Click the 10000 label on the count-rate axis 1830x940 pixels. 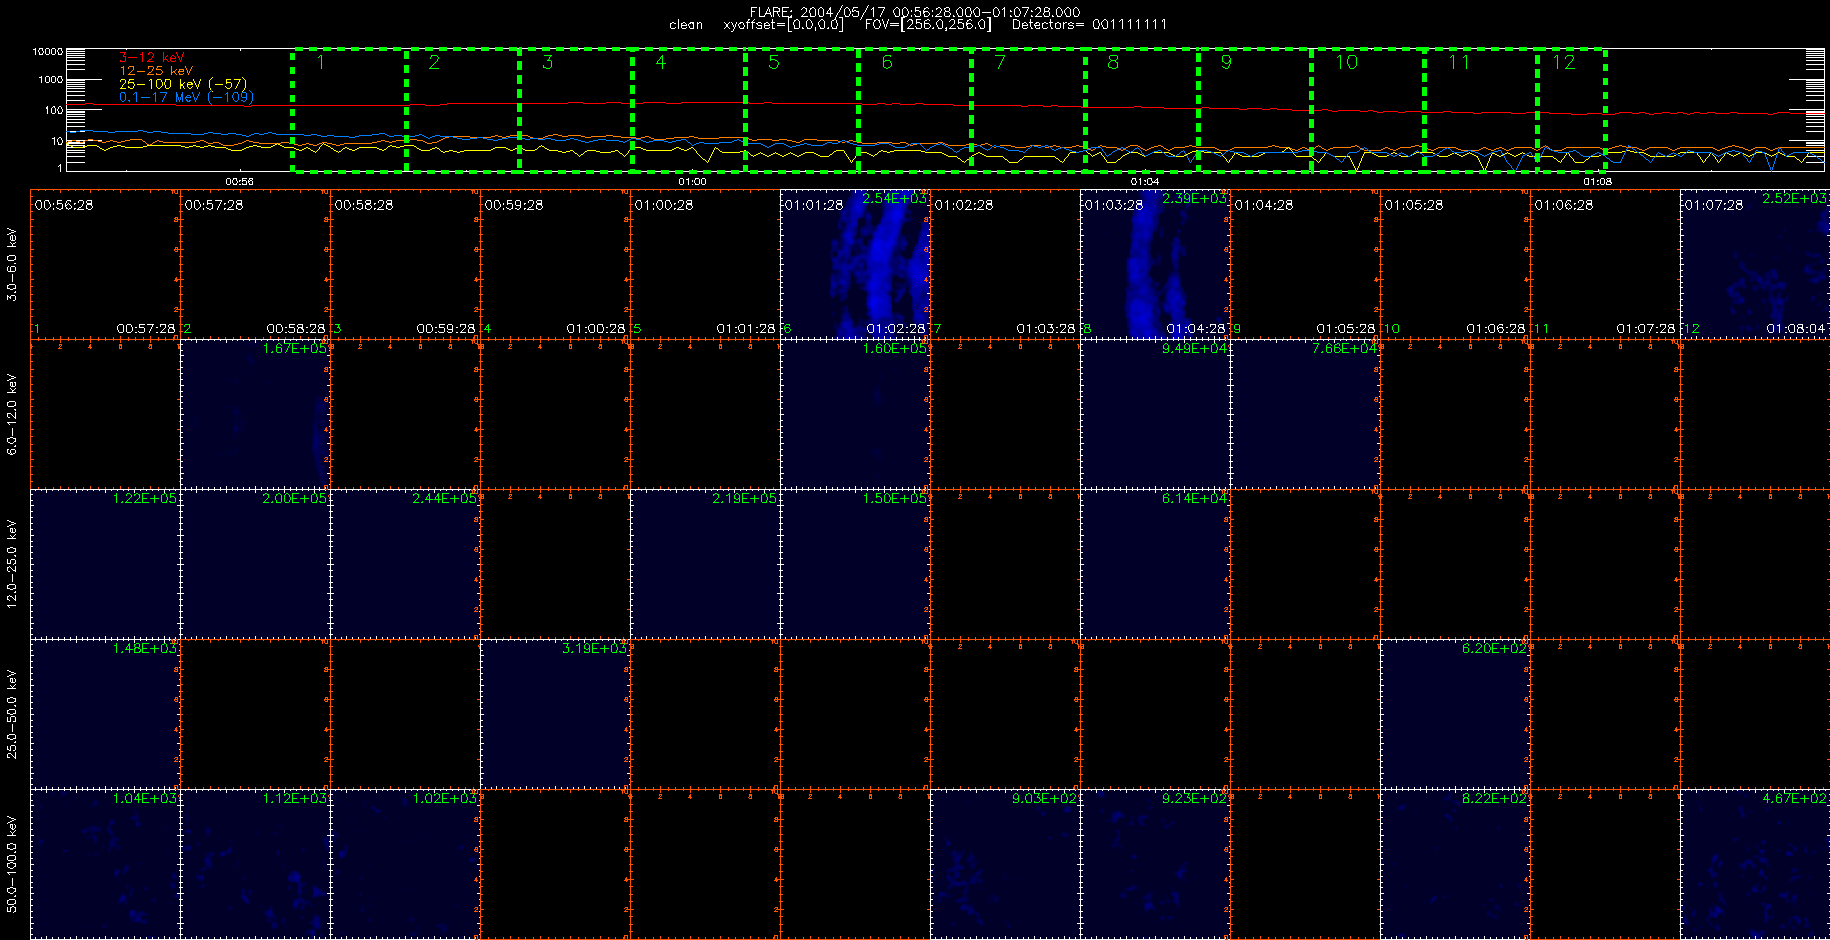click(x=47, y=51)
